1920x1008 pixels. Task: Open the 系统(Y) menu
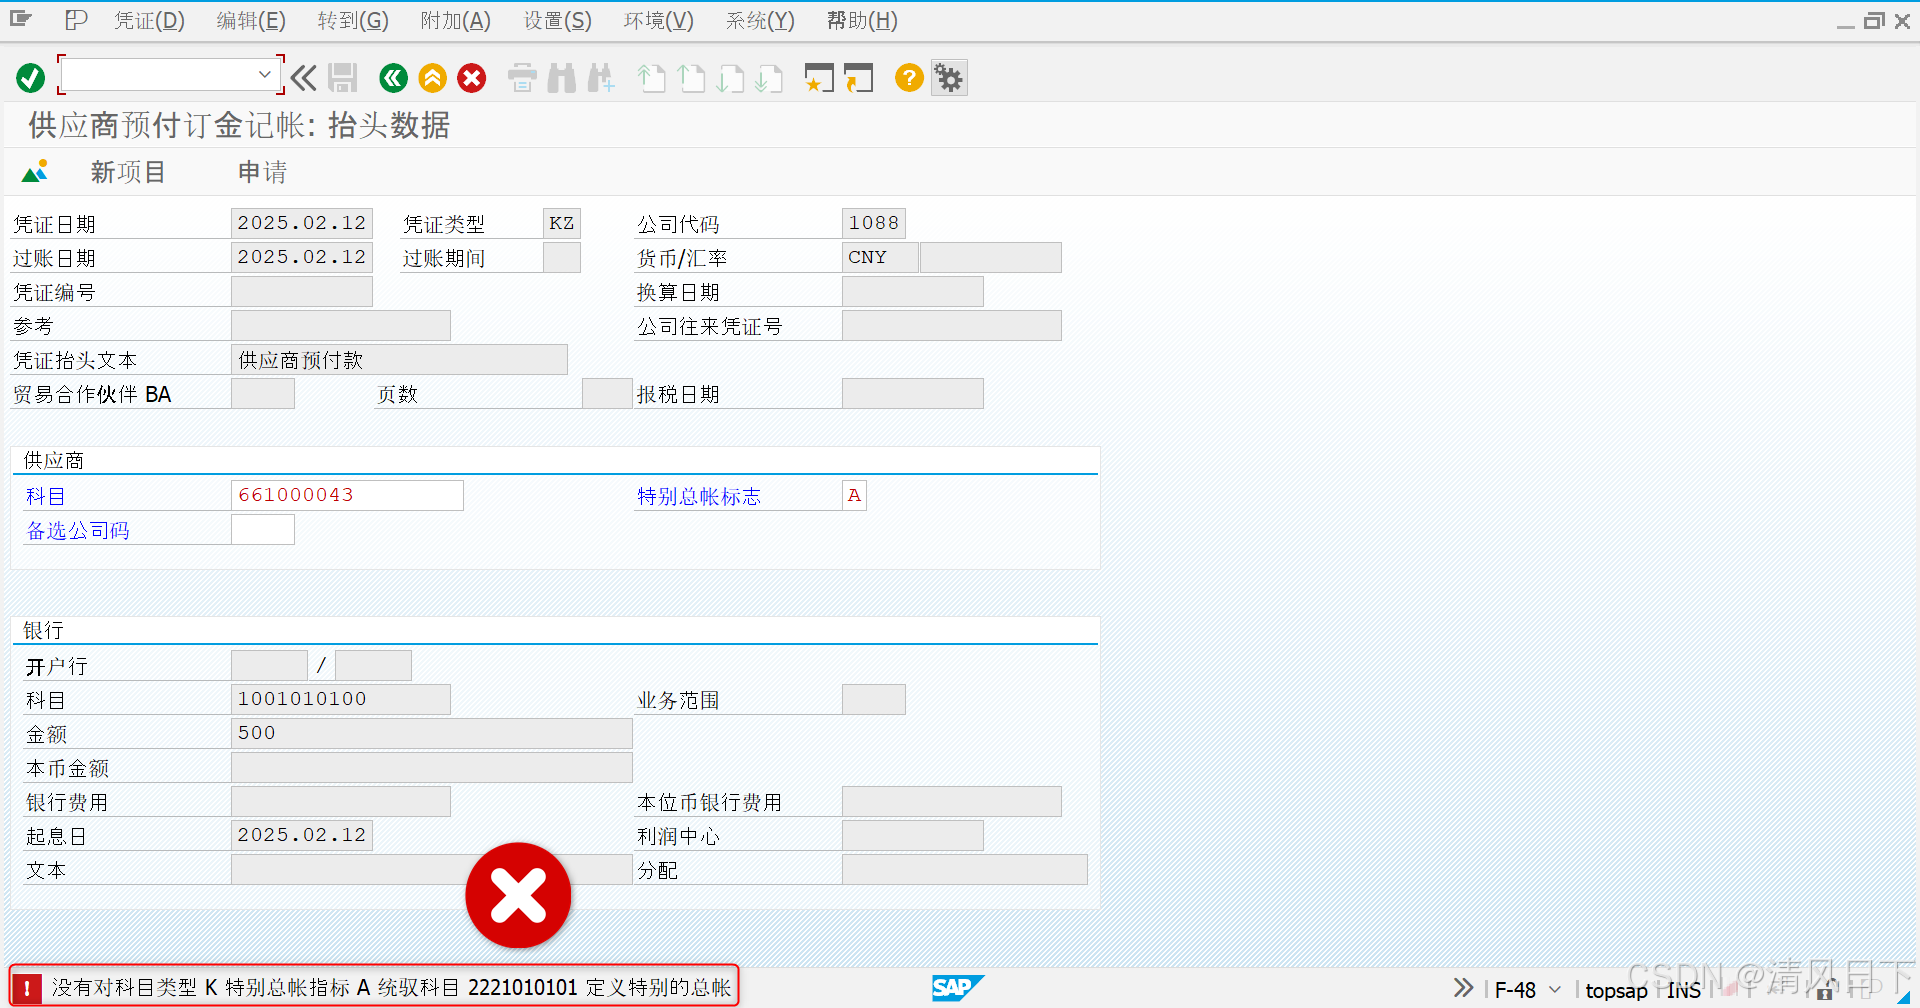click(x=760, y=20)
